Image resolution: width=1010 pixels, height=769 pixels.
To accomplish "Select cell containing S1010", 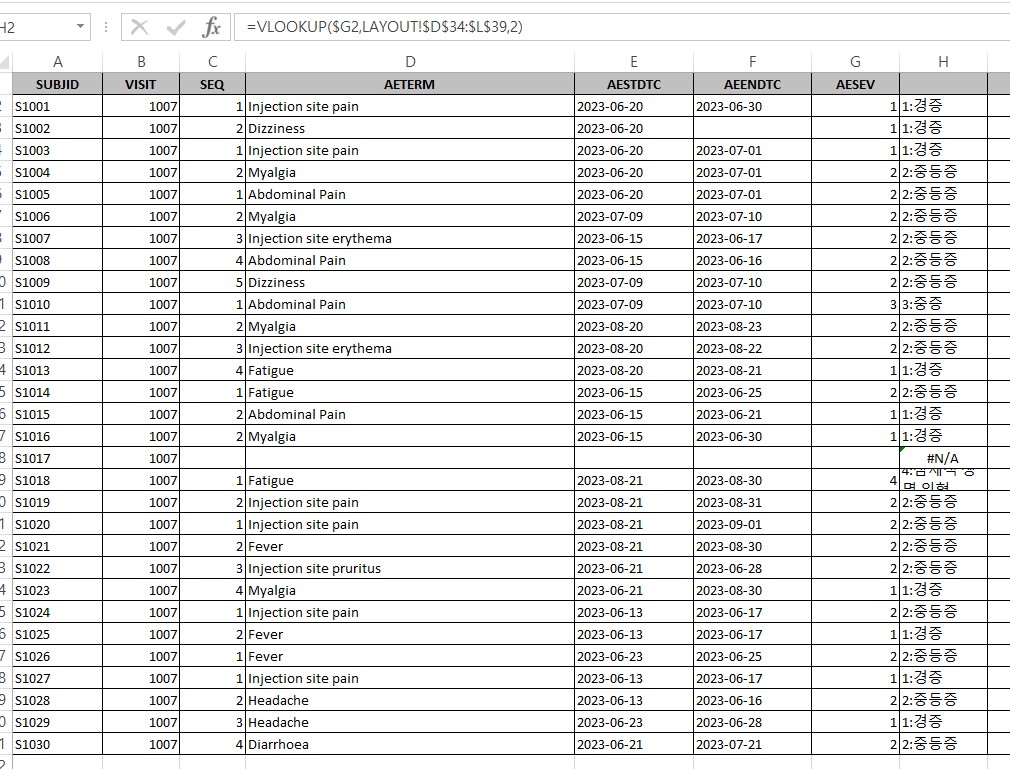I will [x=57, y=304].
